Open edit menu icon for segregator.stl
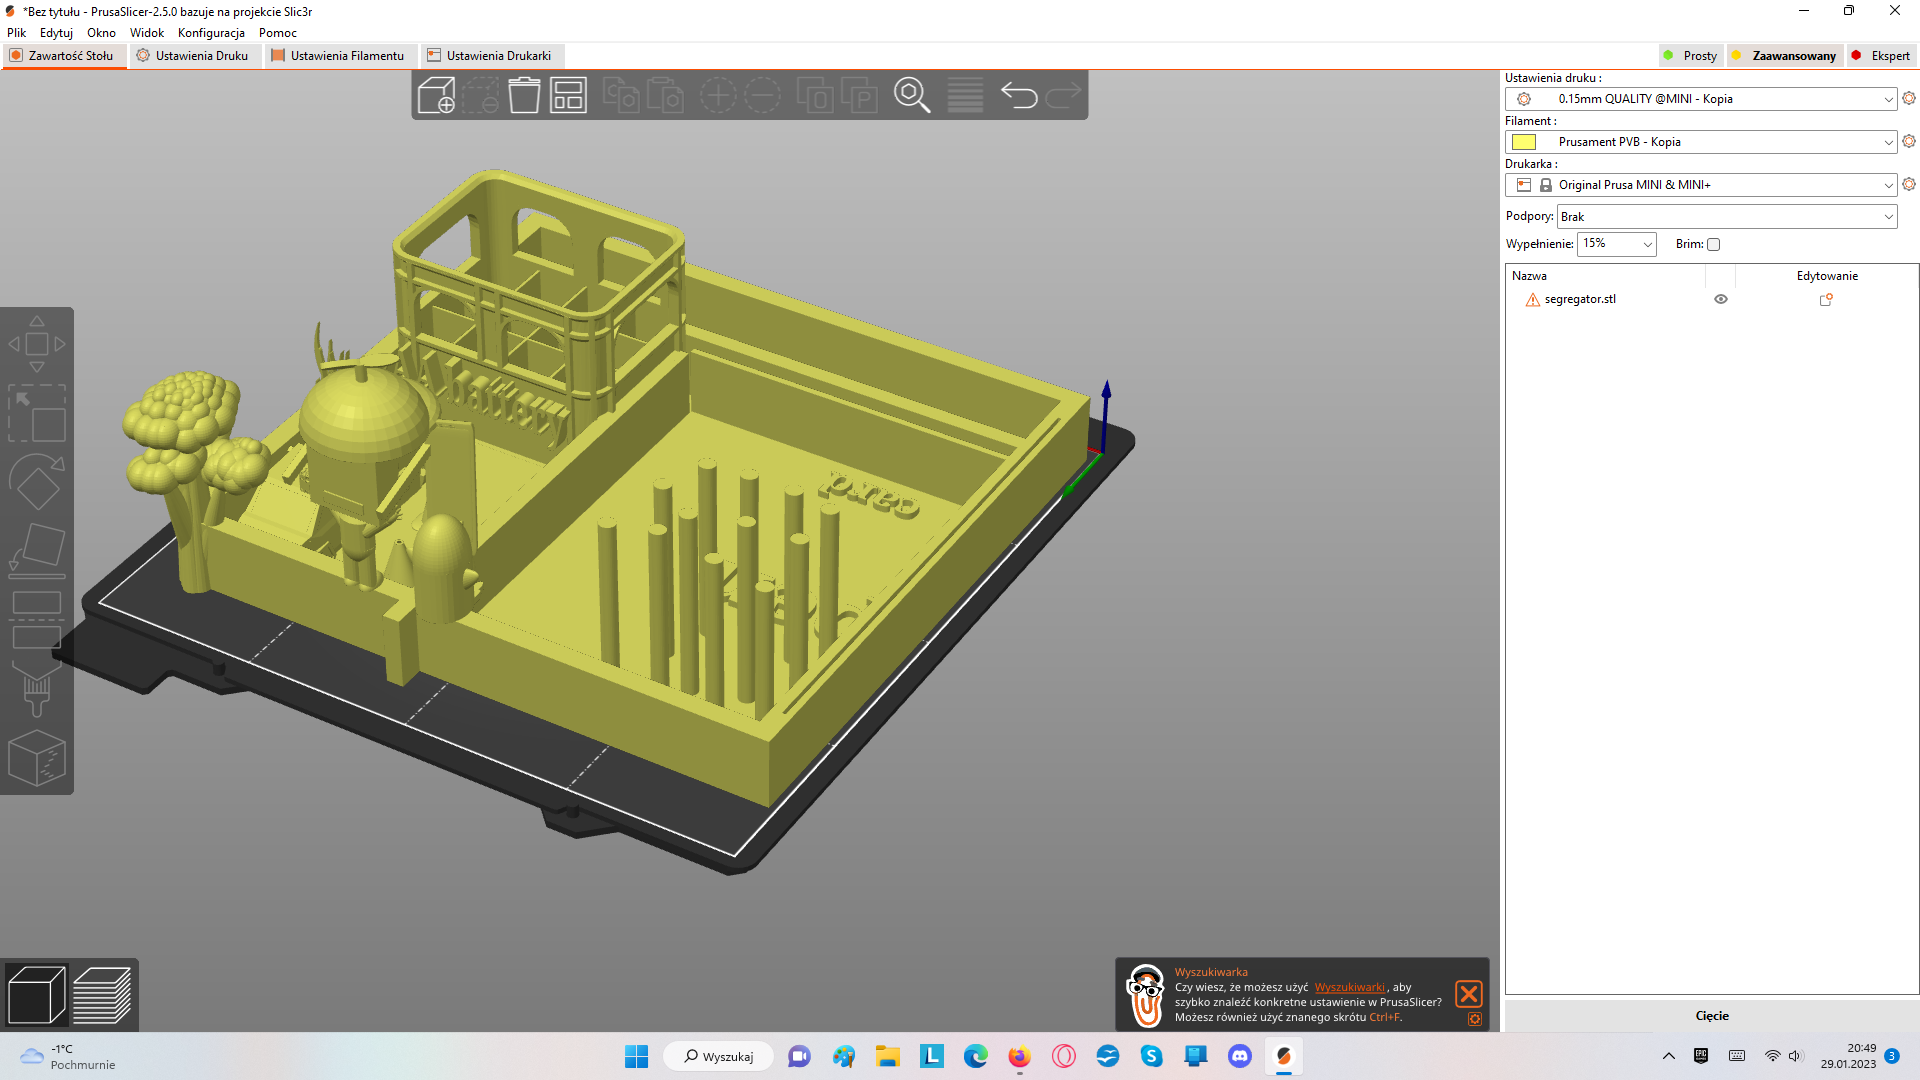The image size is (1920, 1080). pos(1826,299)
